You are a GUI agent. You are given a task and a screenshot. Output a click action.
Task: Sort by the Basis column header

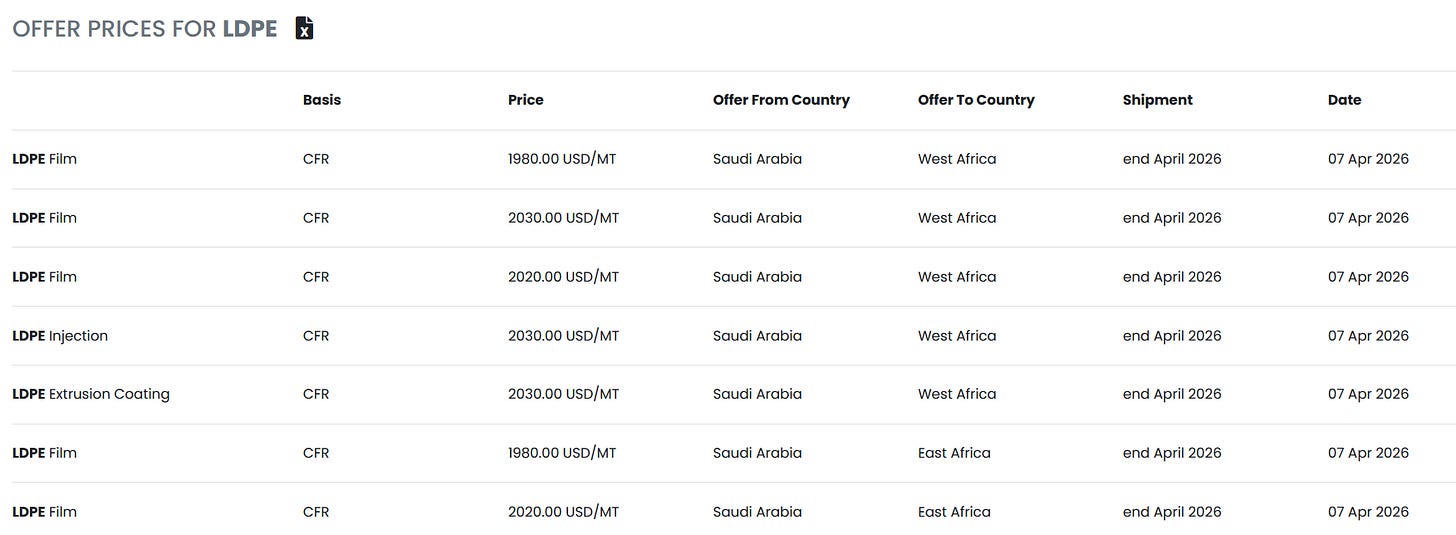(322, 100)
